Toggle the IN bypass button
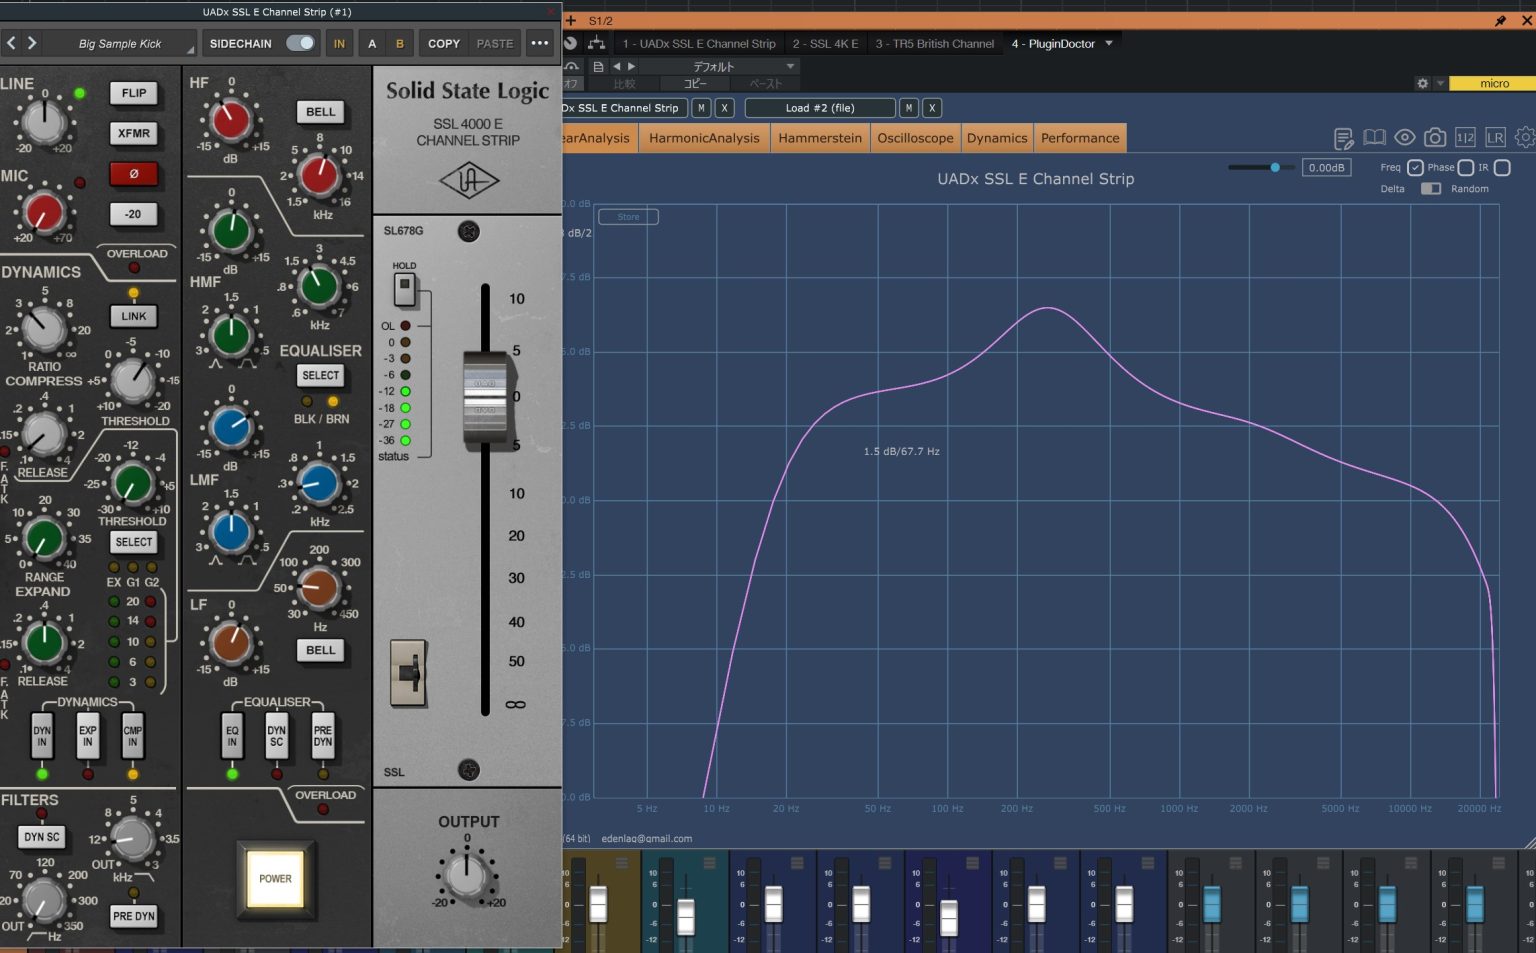 pyautogui.click(x=339, y=43)
